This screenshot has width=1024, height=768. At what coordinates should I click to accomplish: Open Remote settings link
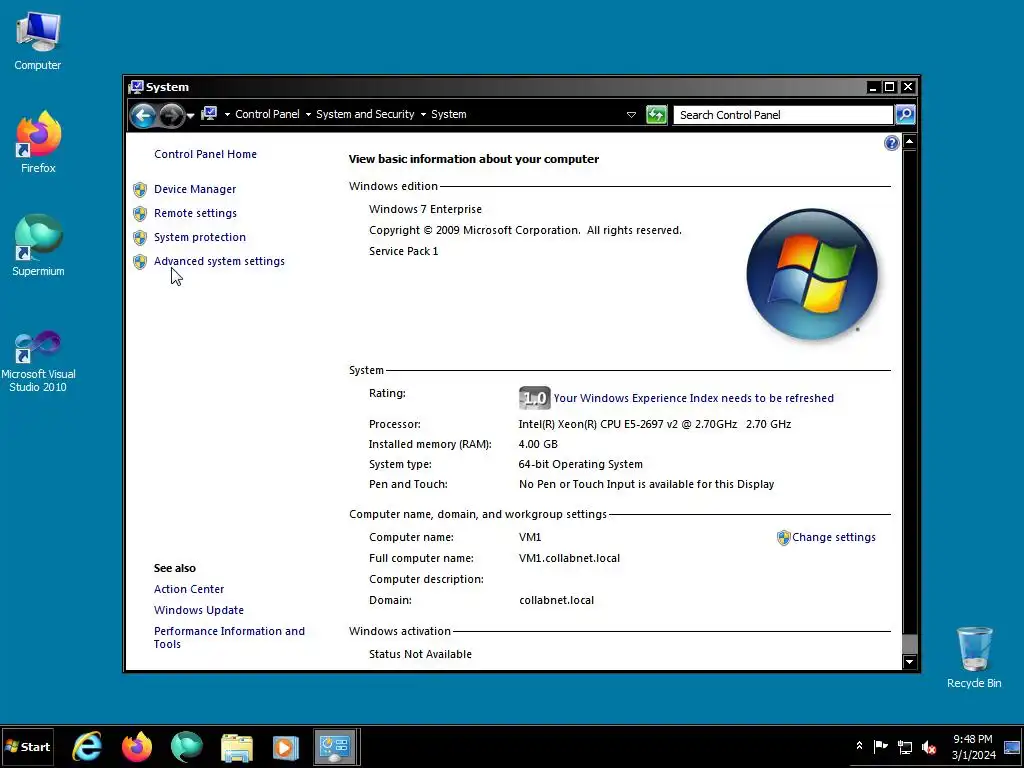pyautogui.click(x=195, y=213)
